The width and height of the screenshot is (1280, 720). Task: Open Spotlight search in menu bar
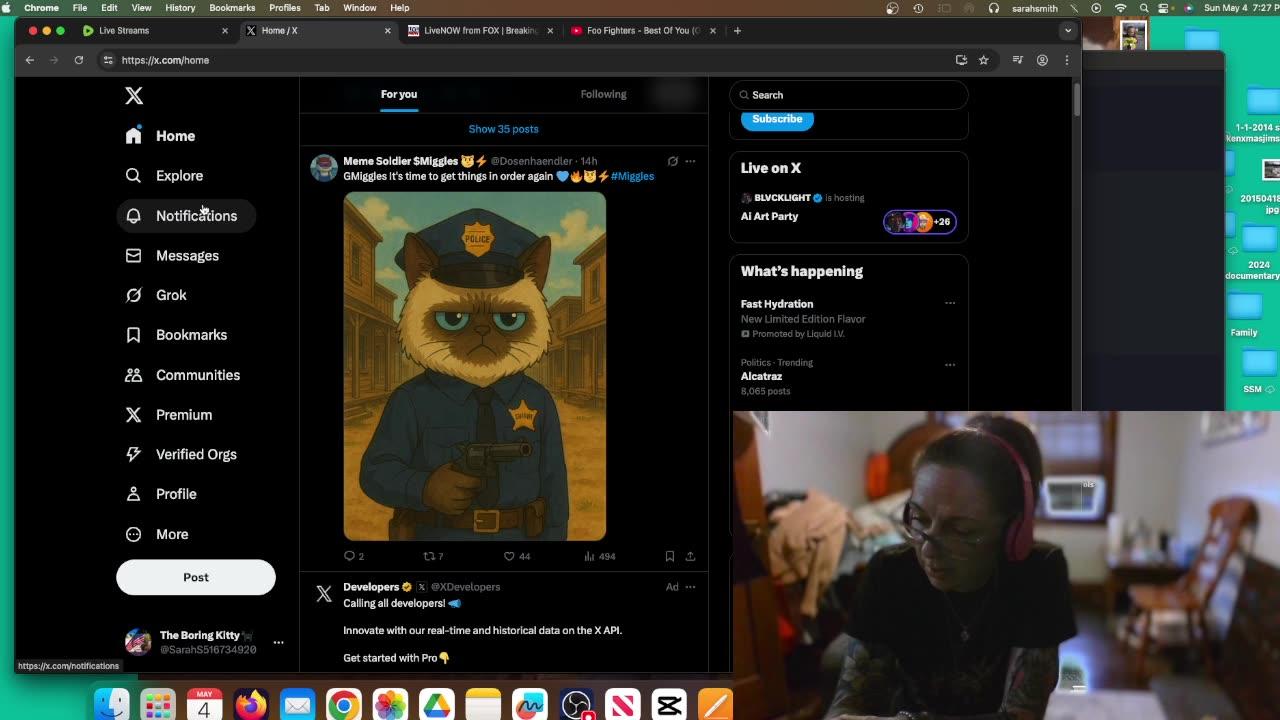[1143, 8]
